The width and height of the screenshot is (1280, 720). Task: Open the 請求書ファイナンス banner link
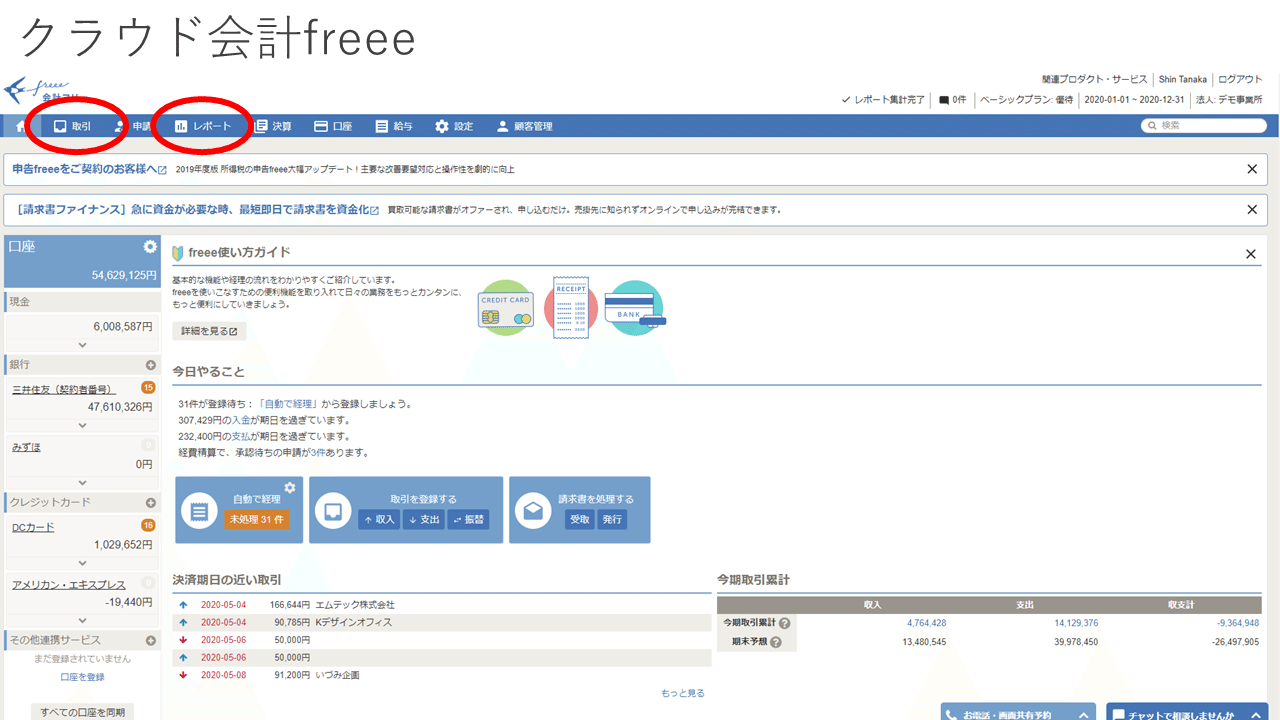(198, 210)
